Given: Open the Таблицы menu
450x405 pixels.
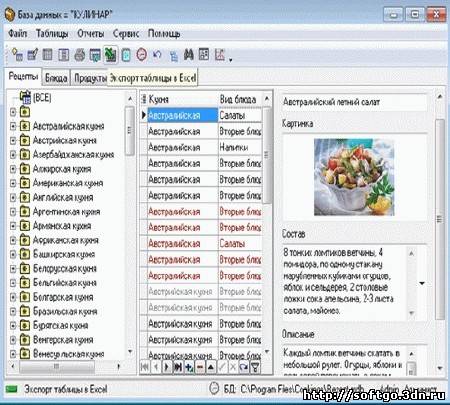Looking at the screenshot, I should point(52,33).
